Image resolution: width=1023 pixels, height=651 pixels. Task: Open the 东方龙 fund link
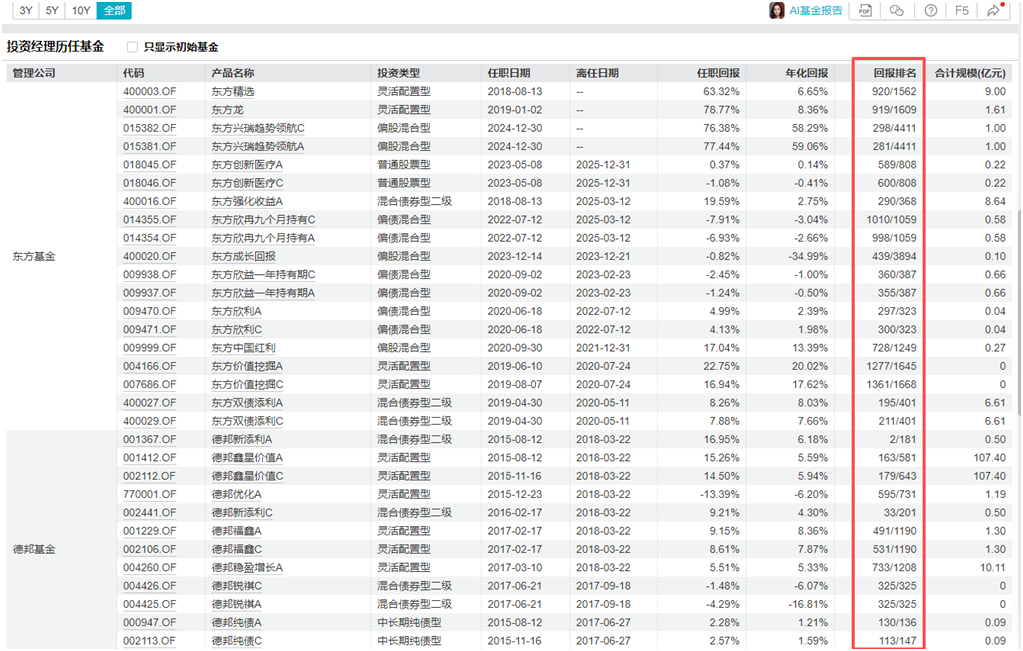[228, 110]
